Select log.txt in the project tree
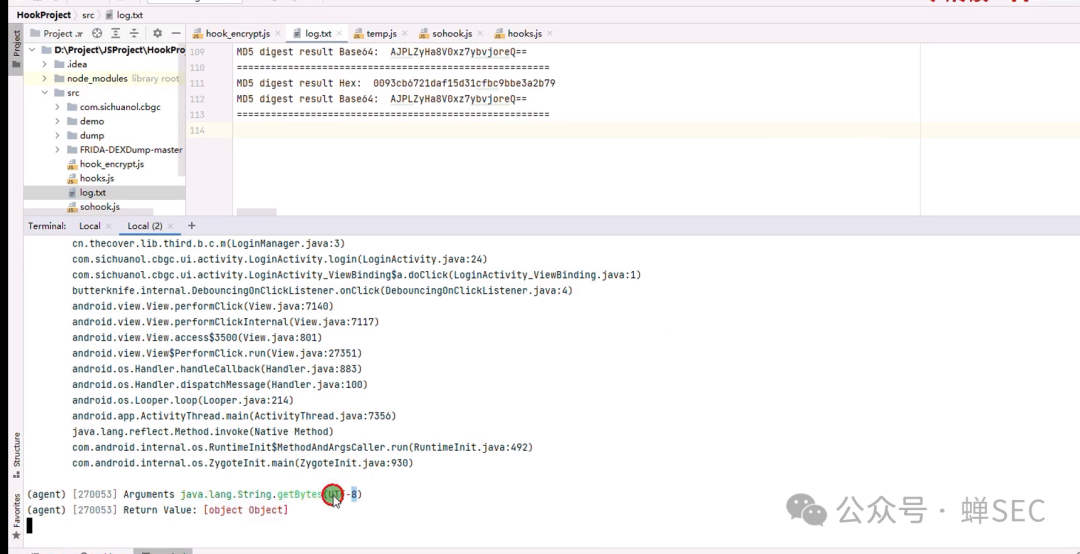 tap(92, 192)
